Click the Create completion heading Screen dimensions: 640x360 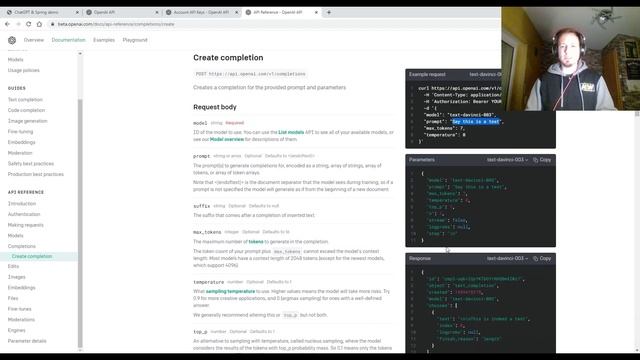(x=228, y=58)
